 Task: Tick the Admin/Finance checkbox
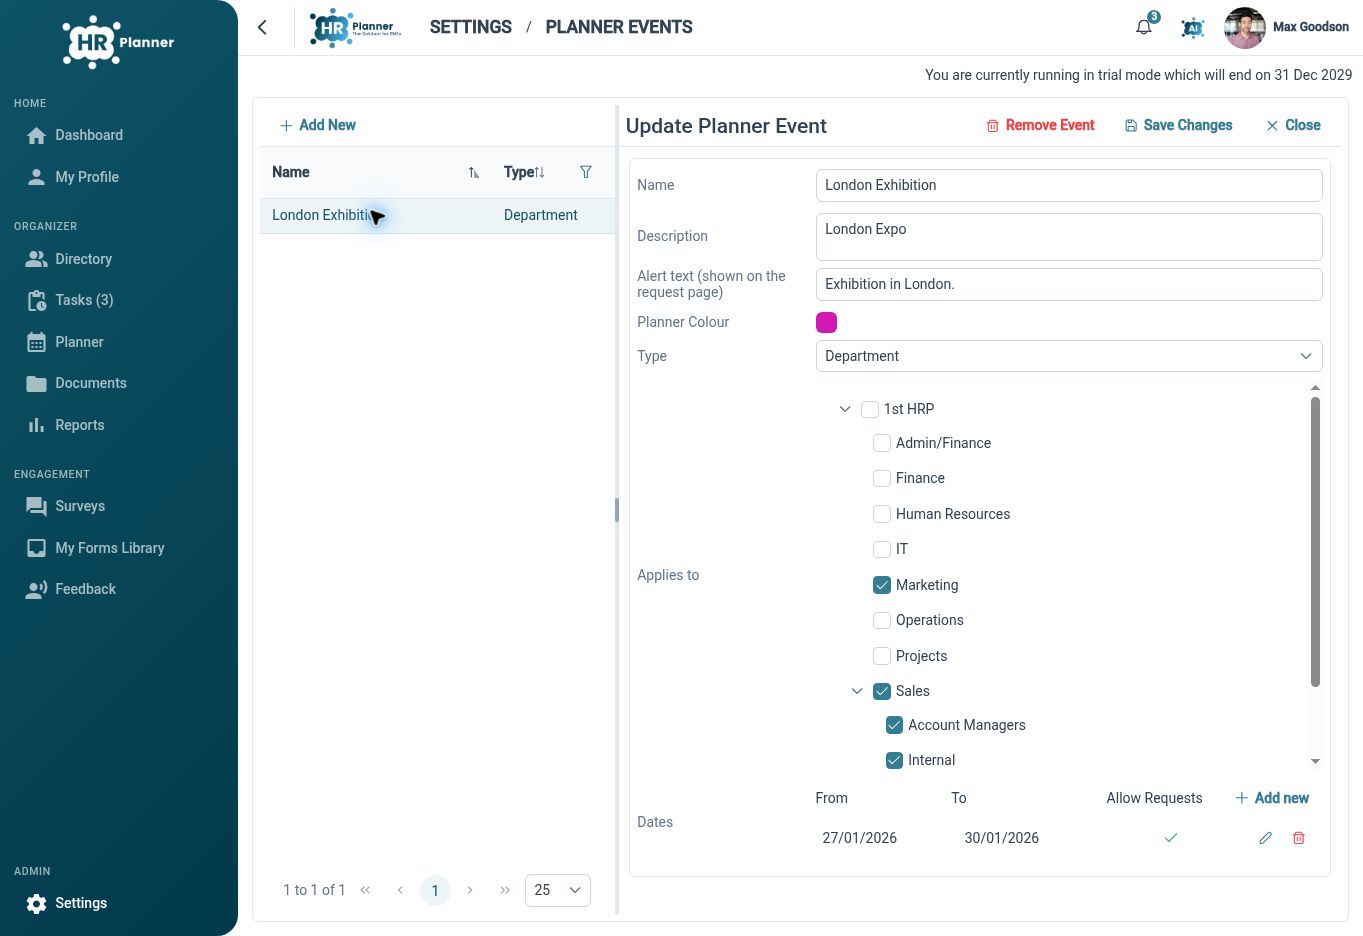(x=882, y=443)
